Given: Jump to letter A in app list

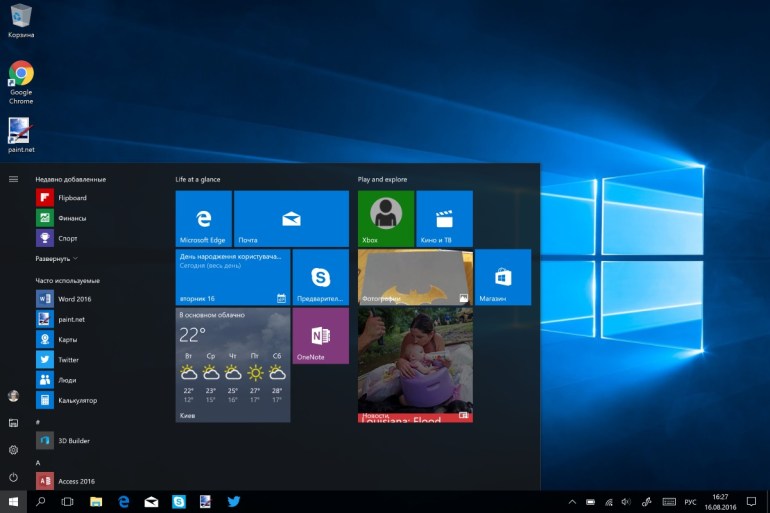Looking at the screenshot, I should coord(38,463).
